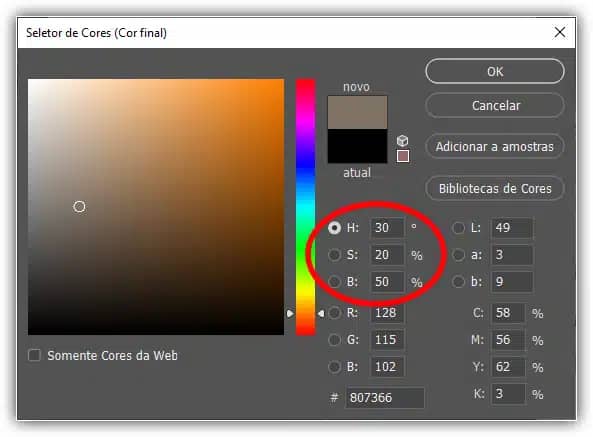
Task: Select the H hue radio button
Action: coord(334,228)
